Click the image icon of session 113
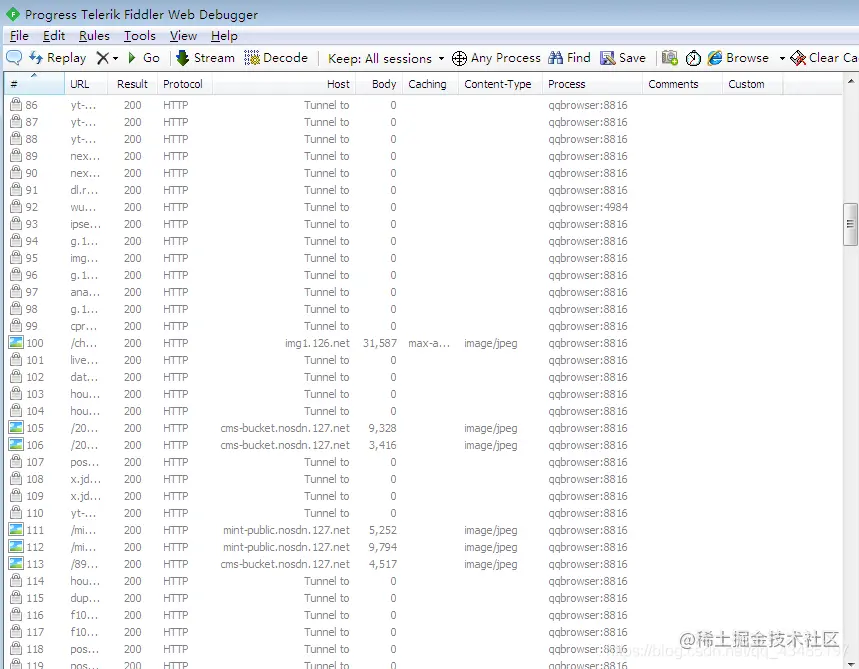Screen dimensions: 859x669 pyautogui.click(x=16, y=563)
